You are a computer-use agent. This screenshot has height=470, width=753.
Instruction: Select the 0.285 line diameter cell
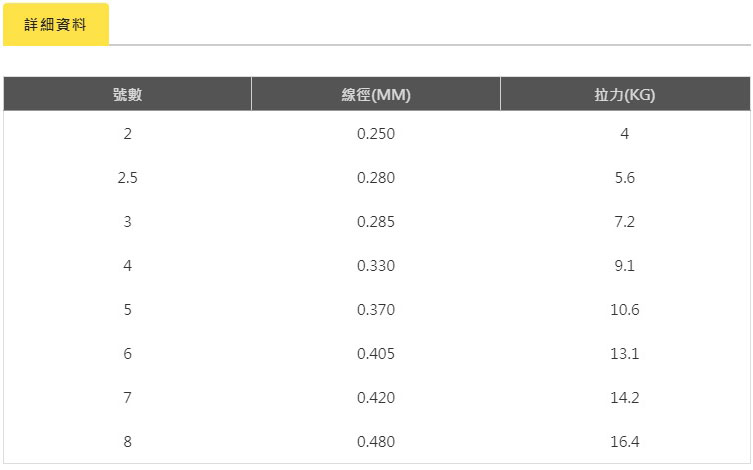pos(376,222)
